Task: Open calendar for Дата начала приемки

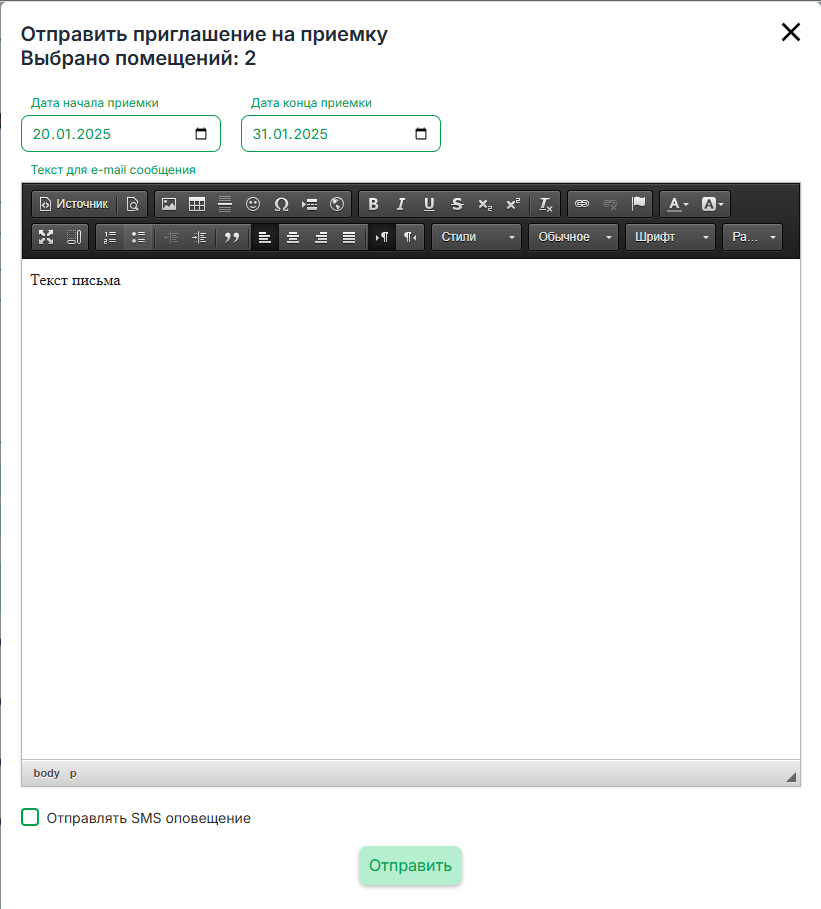Action: (201, 134)
